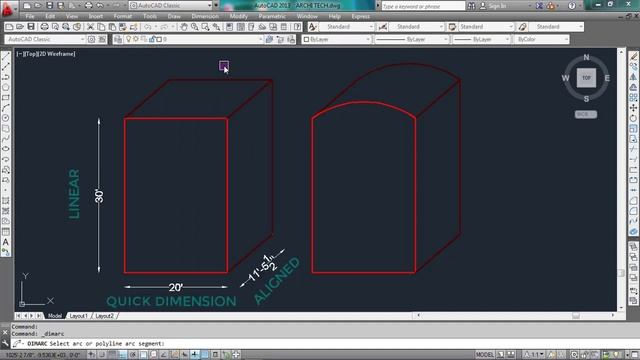Toggle Object Snap in status bar
Image resolution: width=640 pixels, height=360 pixels.
pyautogui.click(x=143, y=355)
